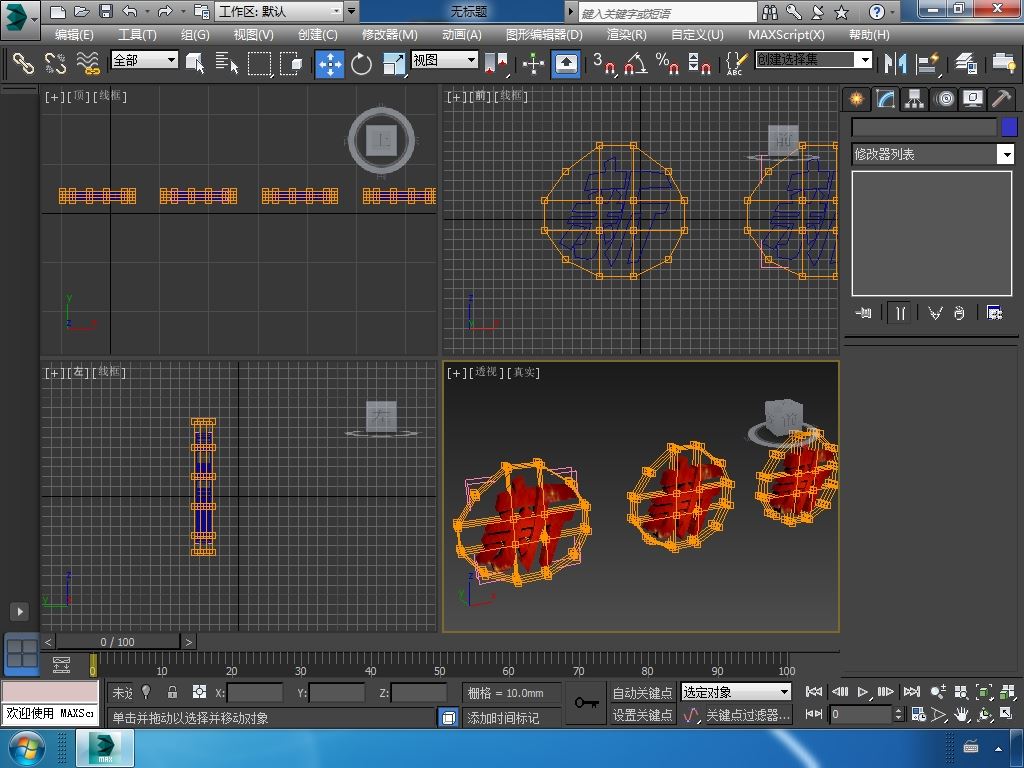
Task: Toggle Angle Snap
Action: pos(635,63)
